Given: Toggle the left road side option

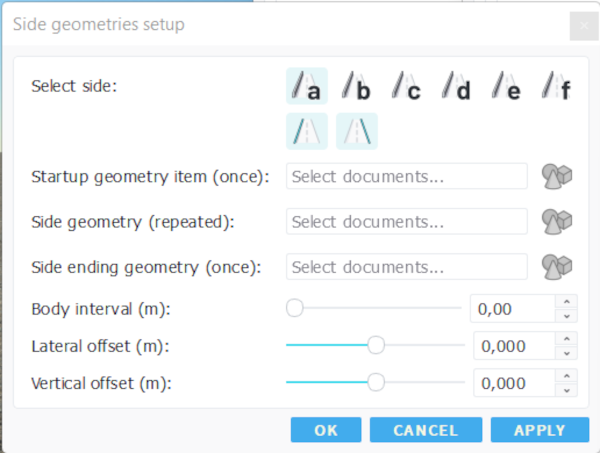Looking at the screenshot, I should pos(306,131).
